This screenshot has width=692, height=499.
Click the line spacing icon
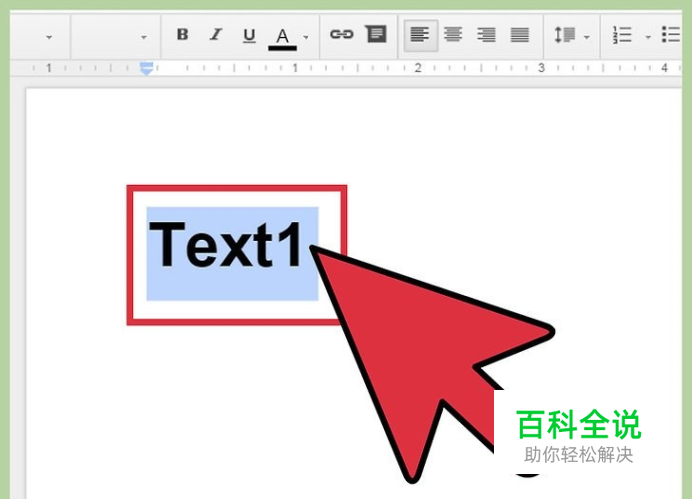[565, 34]
